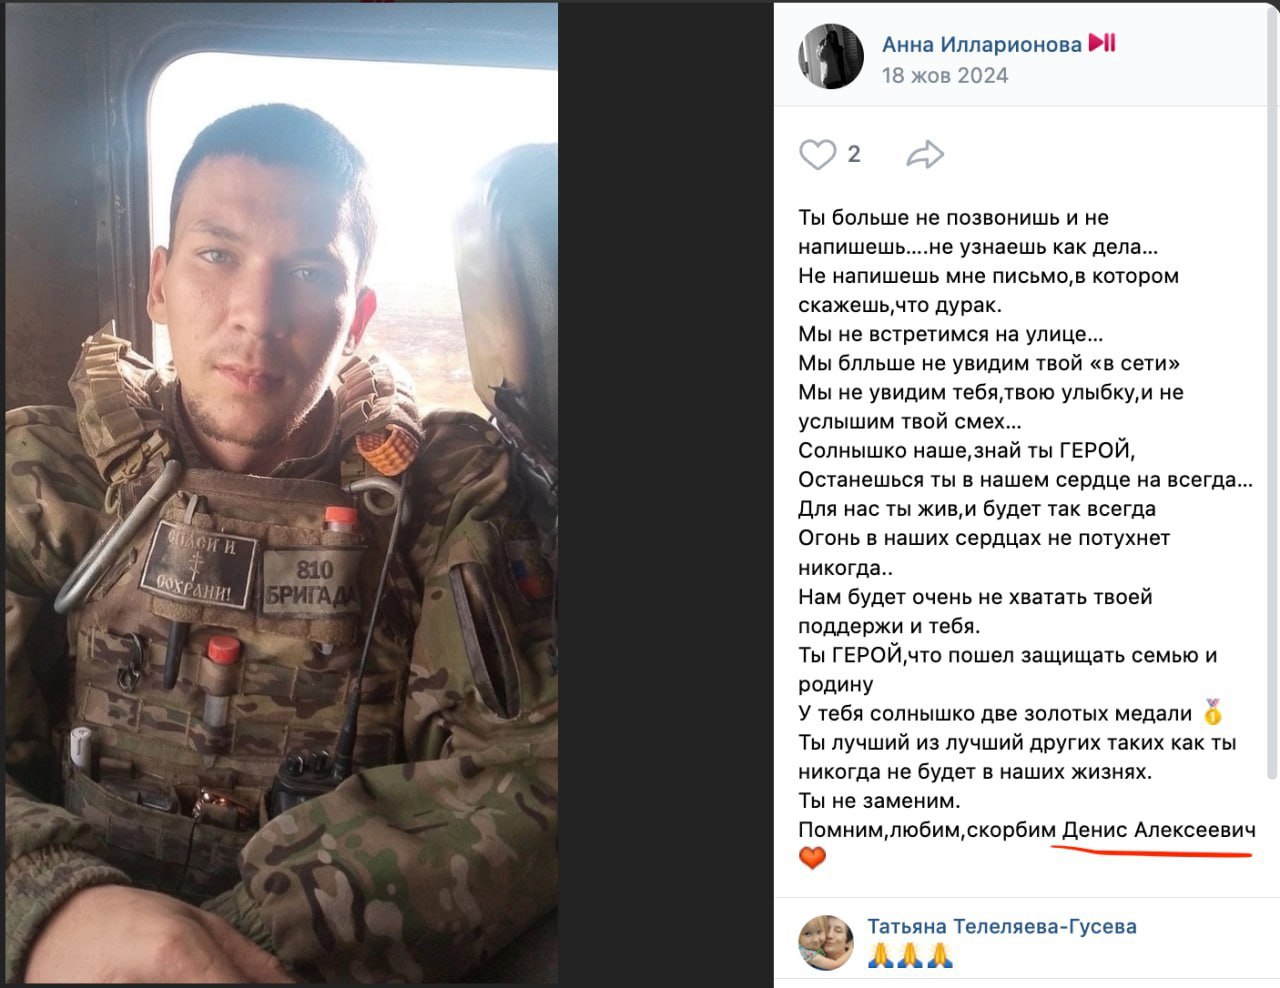Screen dimensions: 1280x988
Task: Click the underlined name Денис Алексеевич
Action: [x=1159, y=830]
